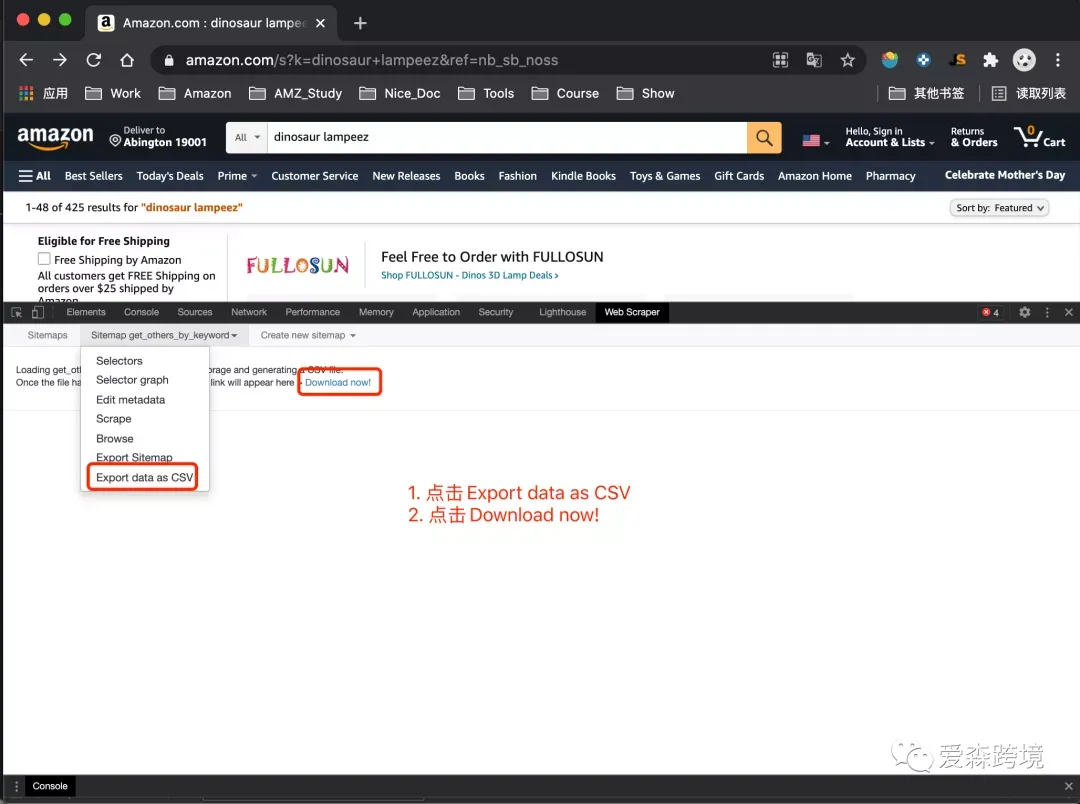Click the Amazon search magnifier button
Viewport: 1080px width, 804px height.
764,137
